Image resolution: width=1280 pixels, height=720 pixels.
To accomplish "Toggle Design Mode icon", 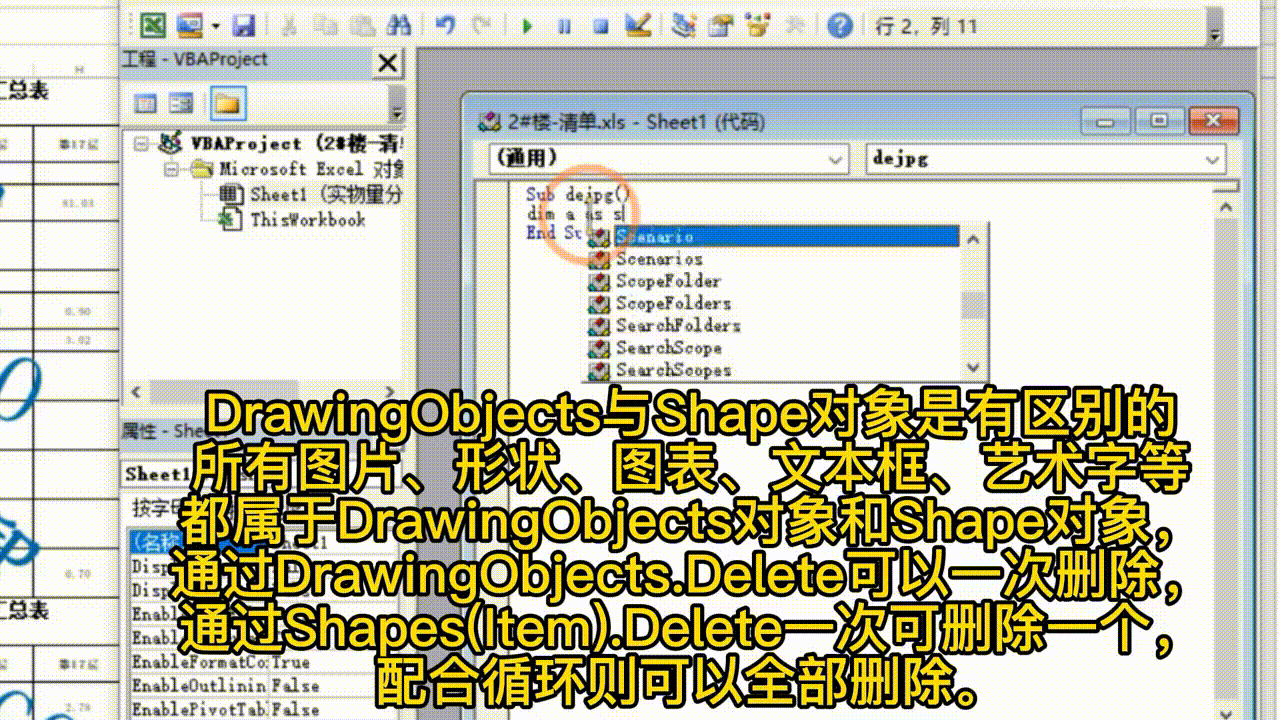I will (638, 25).
